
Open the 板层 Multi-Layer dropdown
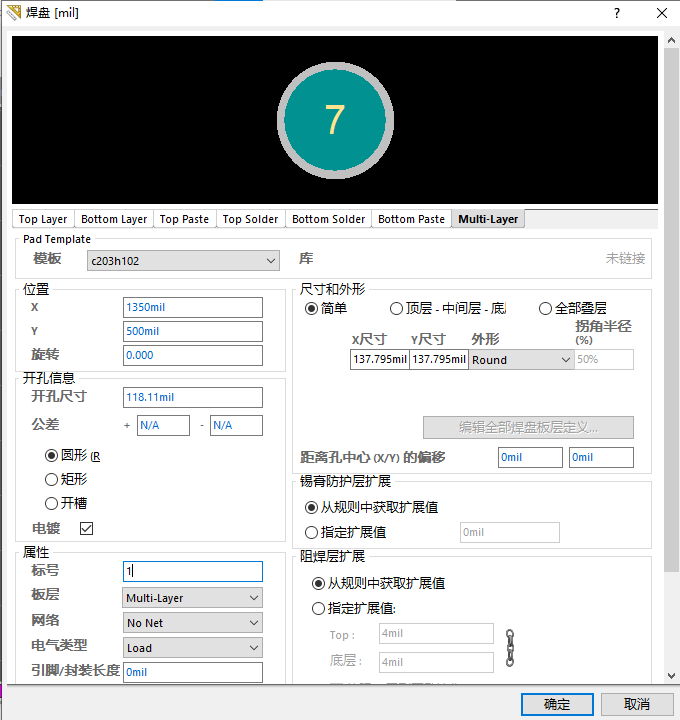click(x=192, y=598)
